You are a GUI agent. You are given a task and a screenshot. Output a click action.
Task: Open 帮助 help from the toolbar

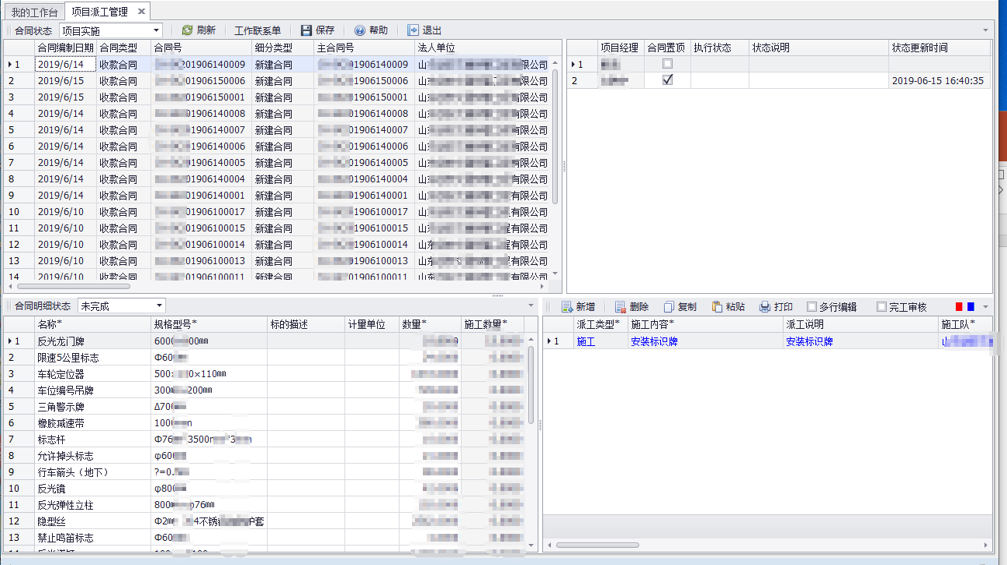[360, 30]
